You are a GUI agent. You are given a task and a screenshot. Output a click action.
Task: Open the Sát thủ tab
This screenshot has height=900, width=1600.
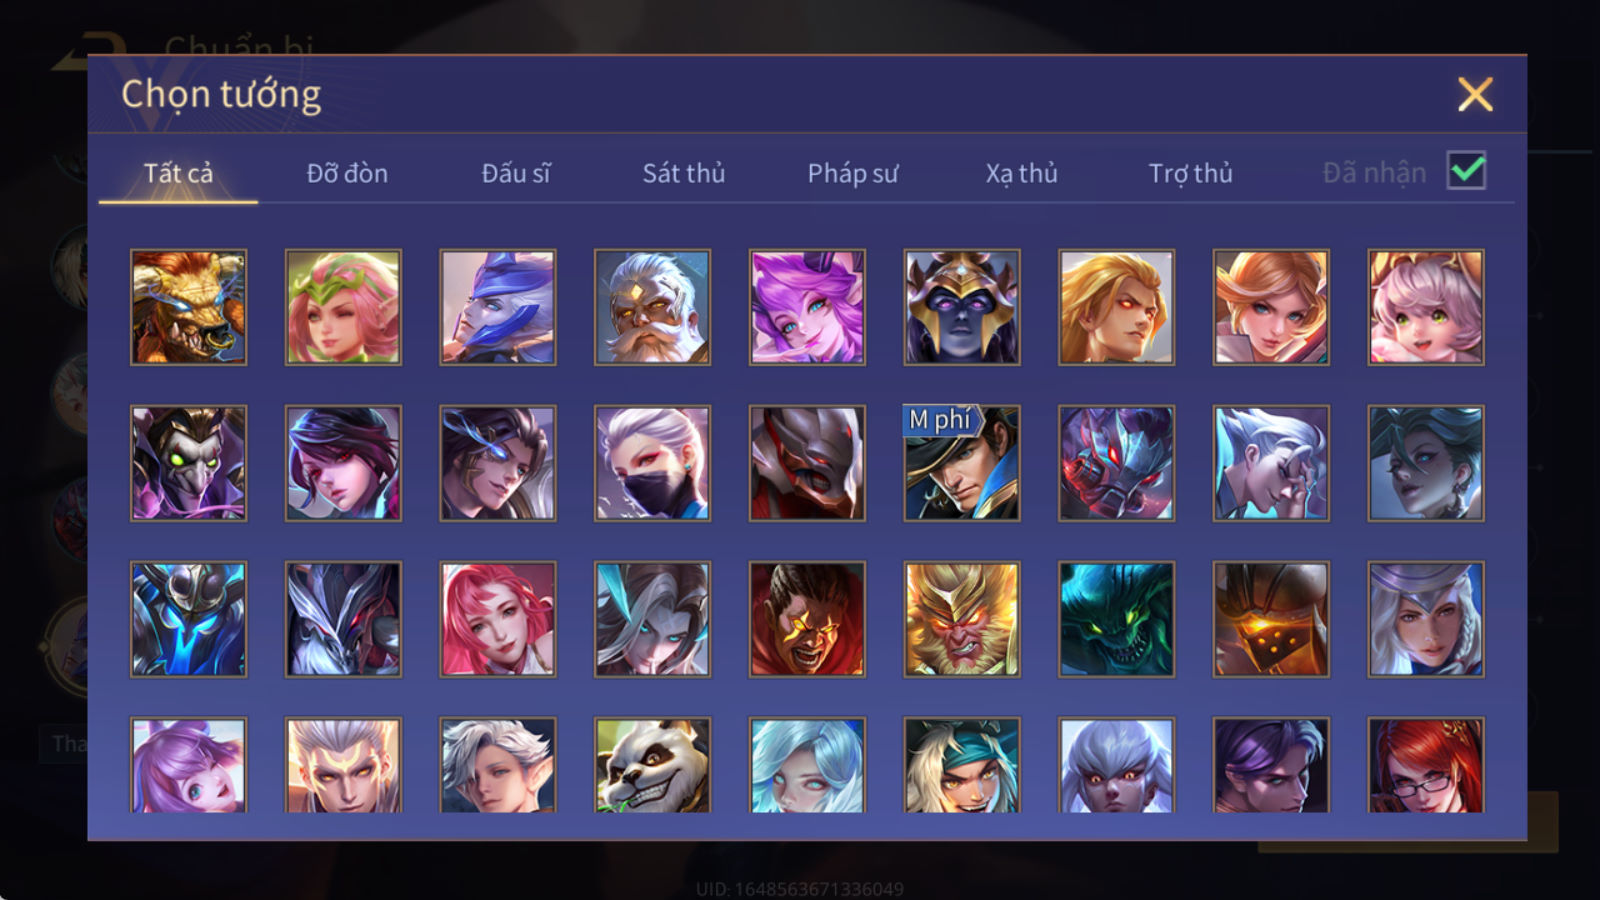[683, 173]
